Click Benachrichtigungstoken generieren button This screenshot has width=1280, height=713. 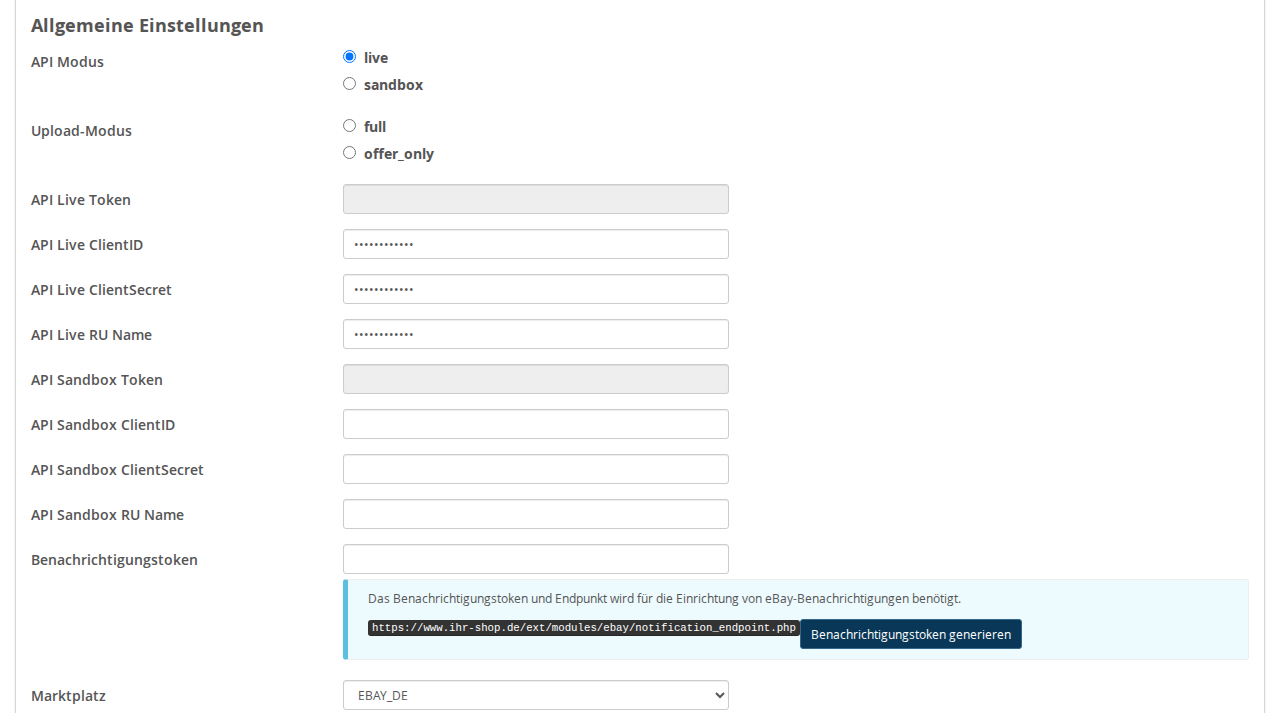click(x=911, y=634)
